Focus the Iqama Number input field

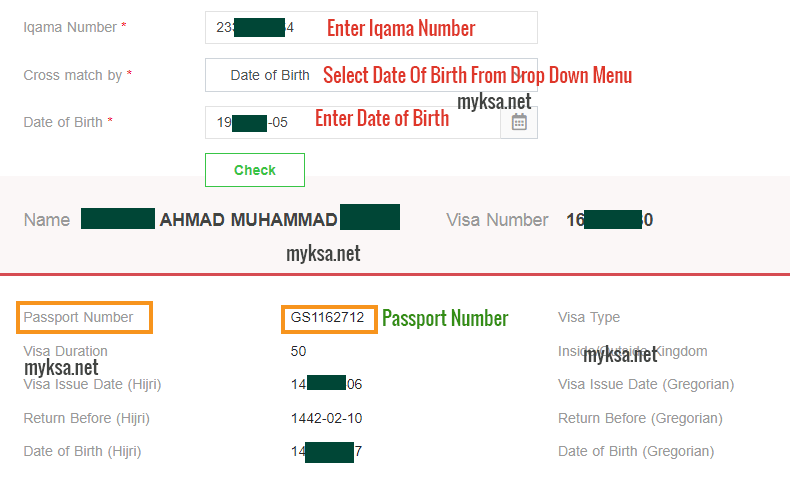(371, 27)
